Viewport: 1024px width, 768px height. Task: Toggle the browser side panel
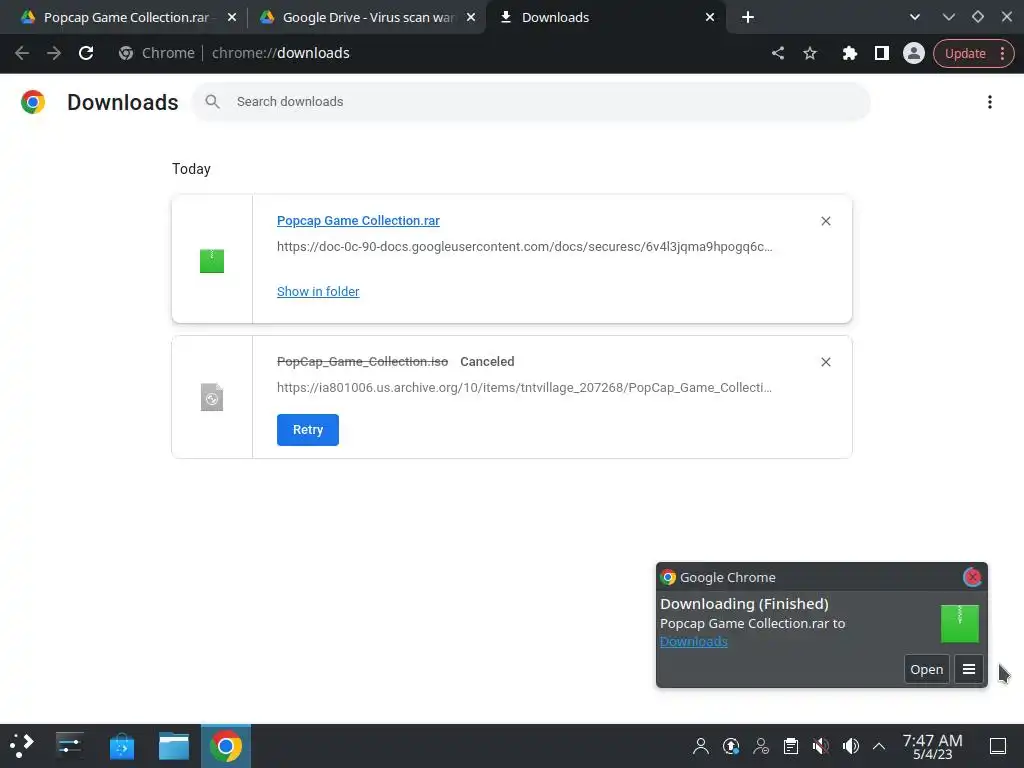click(x=882, y=53)
